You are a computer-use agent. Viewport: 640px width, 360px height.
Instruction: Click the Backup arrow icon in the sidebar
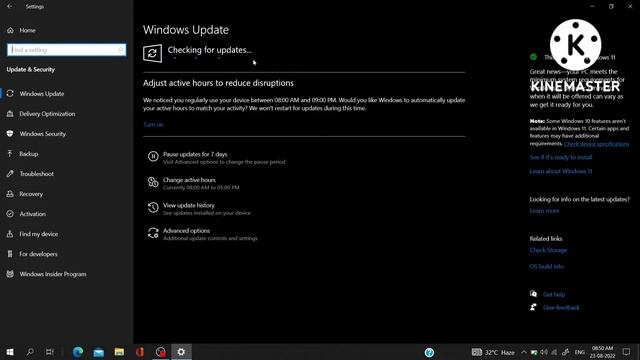[10, 153]
